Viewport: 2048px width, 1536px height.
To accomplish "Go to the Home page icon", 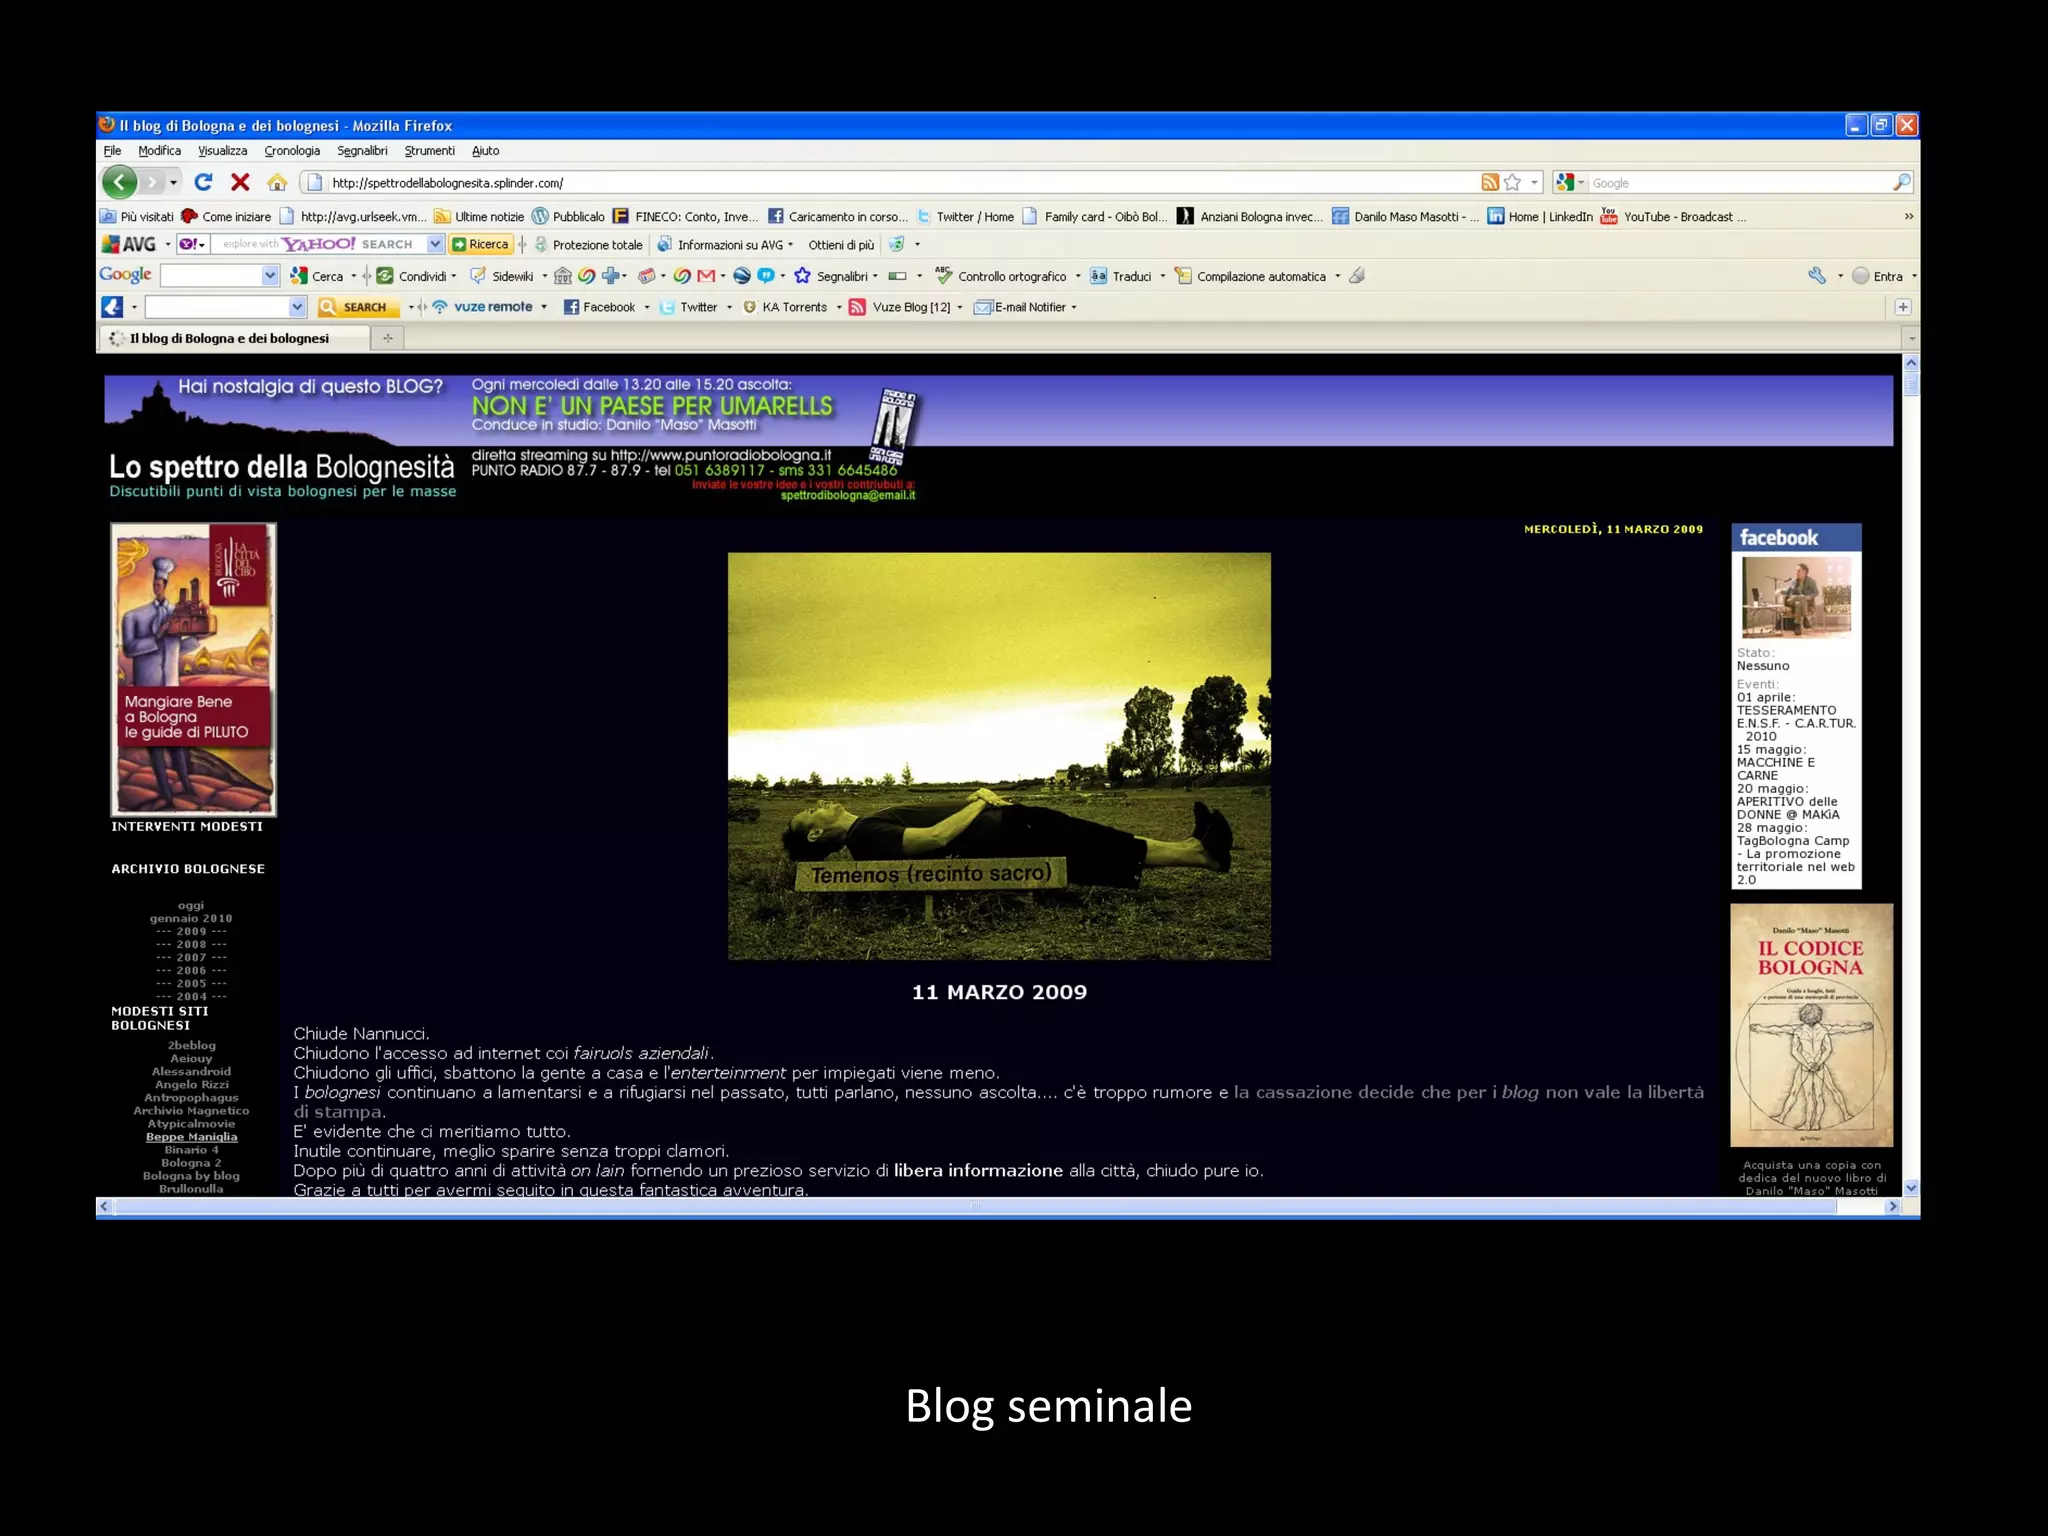I will click(277, 182).
